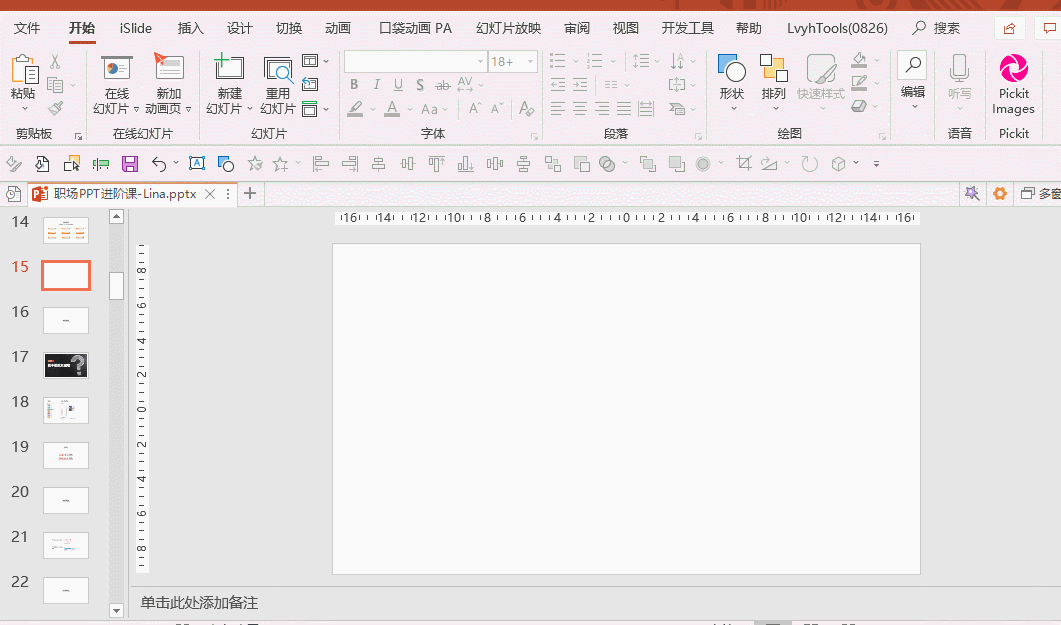Screen dimensions: 1061x625
Task: Click the Merge Shapes icon
Action: point(608,164)
